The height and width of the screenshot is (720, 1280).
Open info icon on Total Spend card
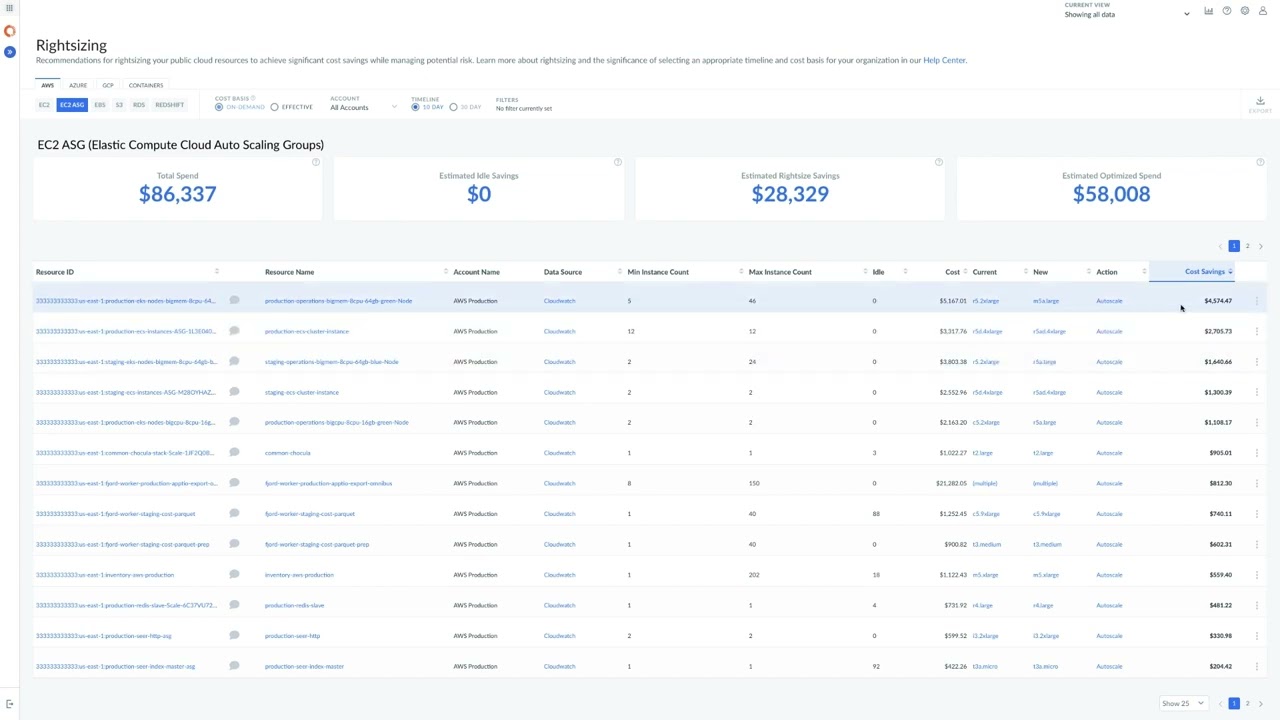pos(316,162)
